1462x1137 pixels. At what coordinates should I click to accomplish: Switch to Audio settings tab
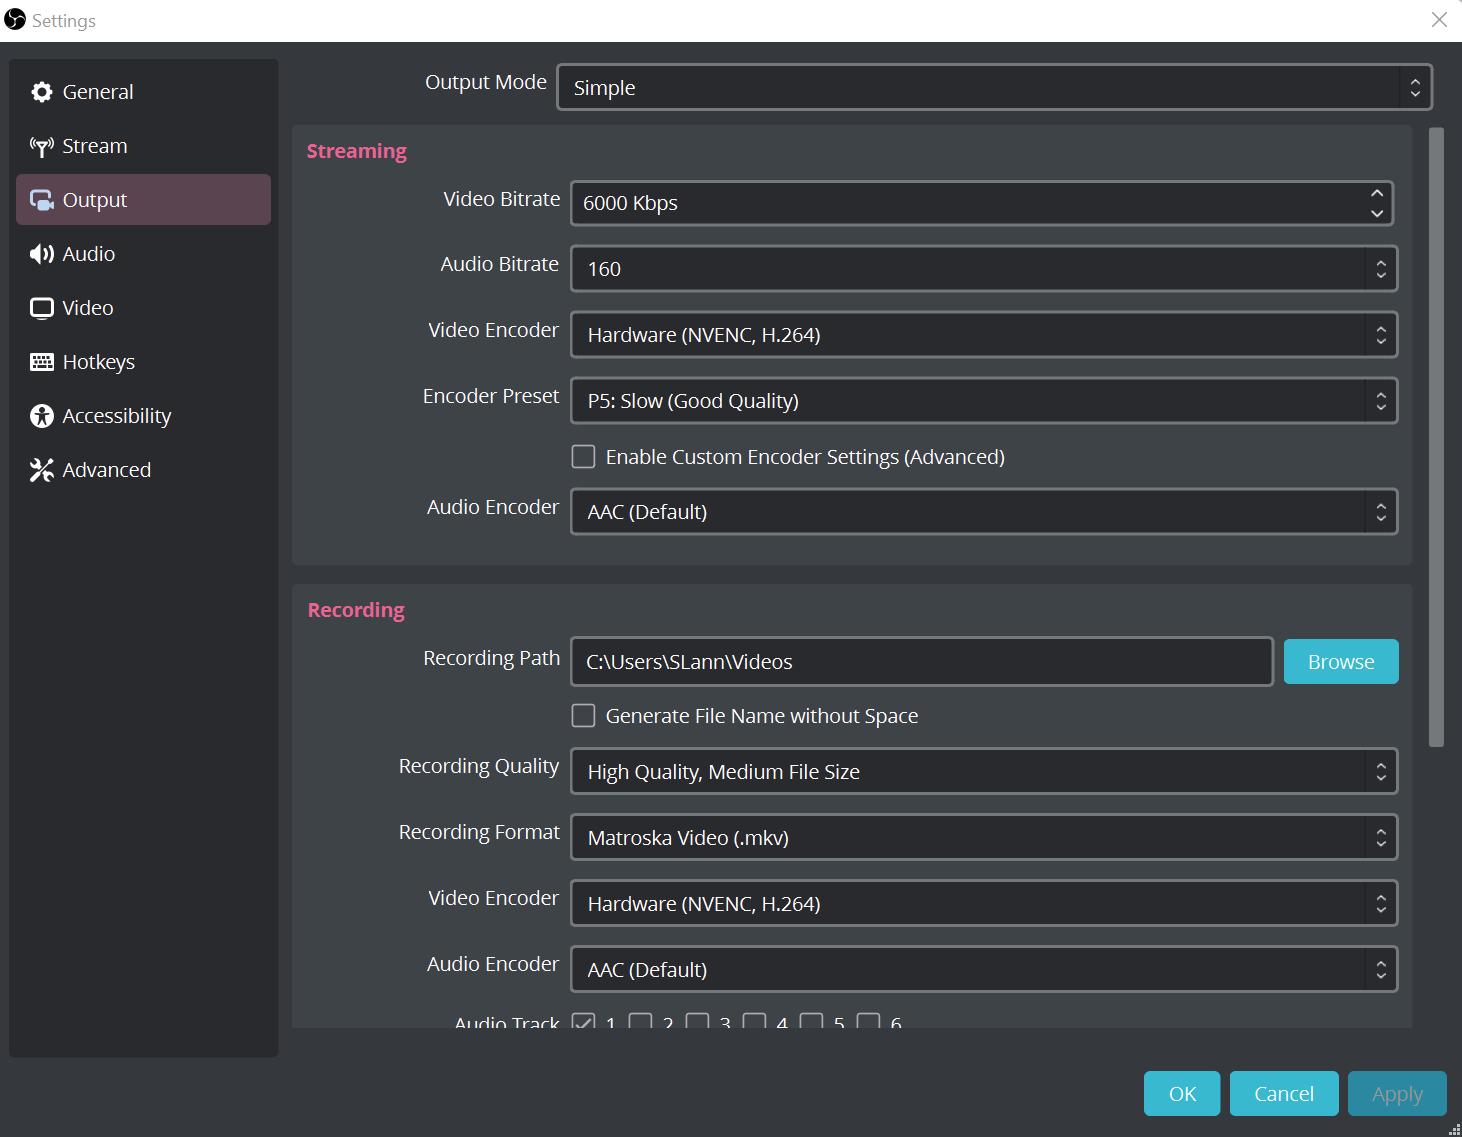143,254
